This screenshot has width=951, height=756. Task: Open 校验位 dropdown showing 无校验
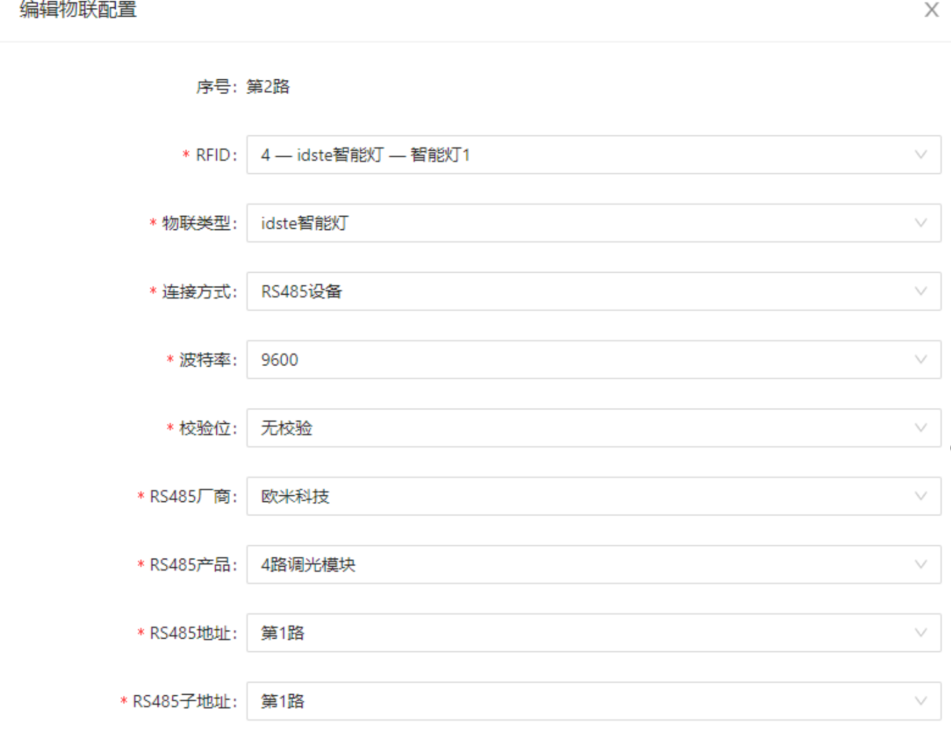coord(580,428)
